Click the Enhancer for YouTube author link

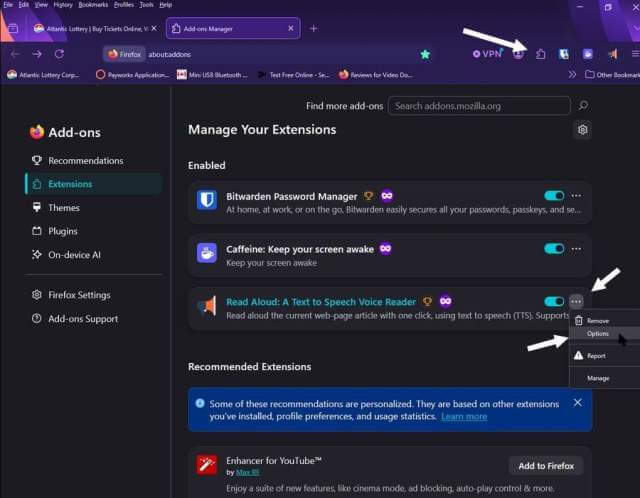pyautogui.click(x=247, y=472)
